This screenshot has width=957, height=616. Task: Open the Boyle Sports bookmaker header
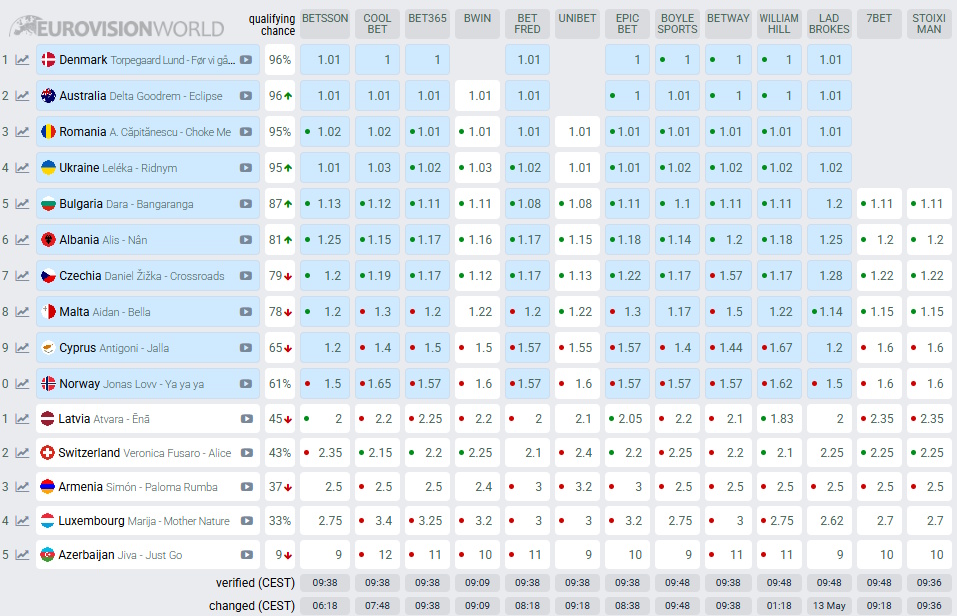point(677,24)
